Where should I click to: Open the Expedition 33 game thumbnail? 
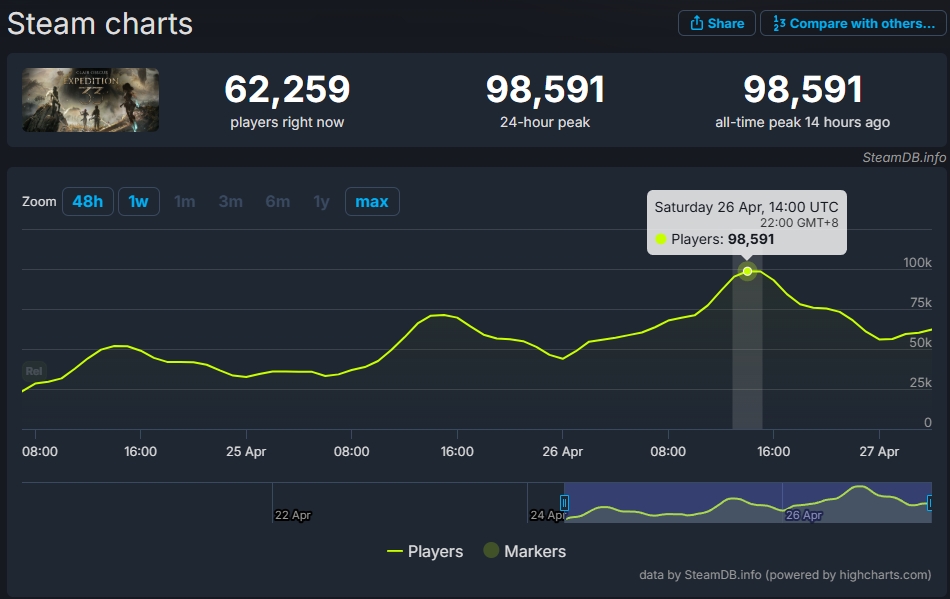91,100
